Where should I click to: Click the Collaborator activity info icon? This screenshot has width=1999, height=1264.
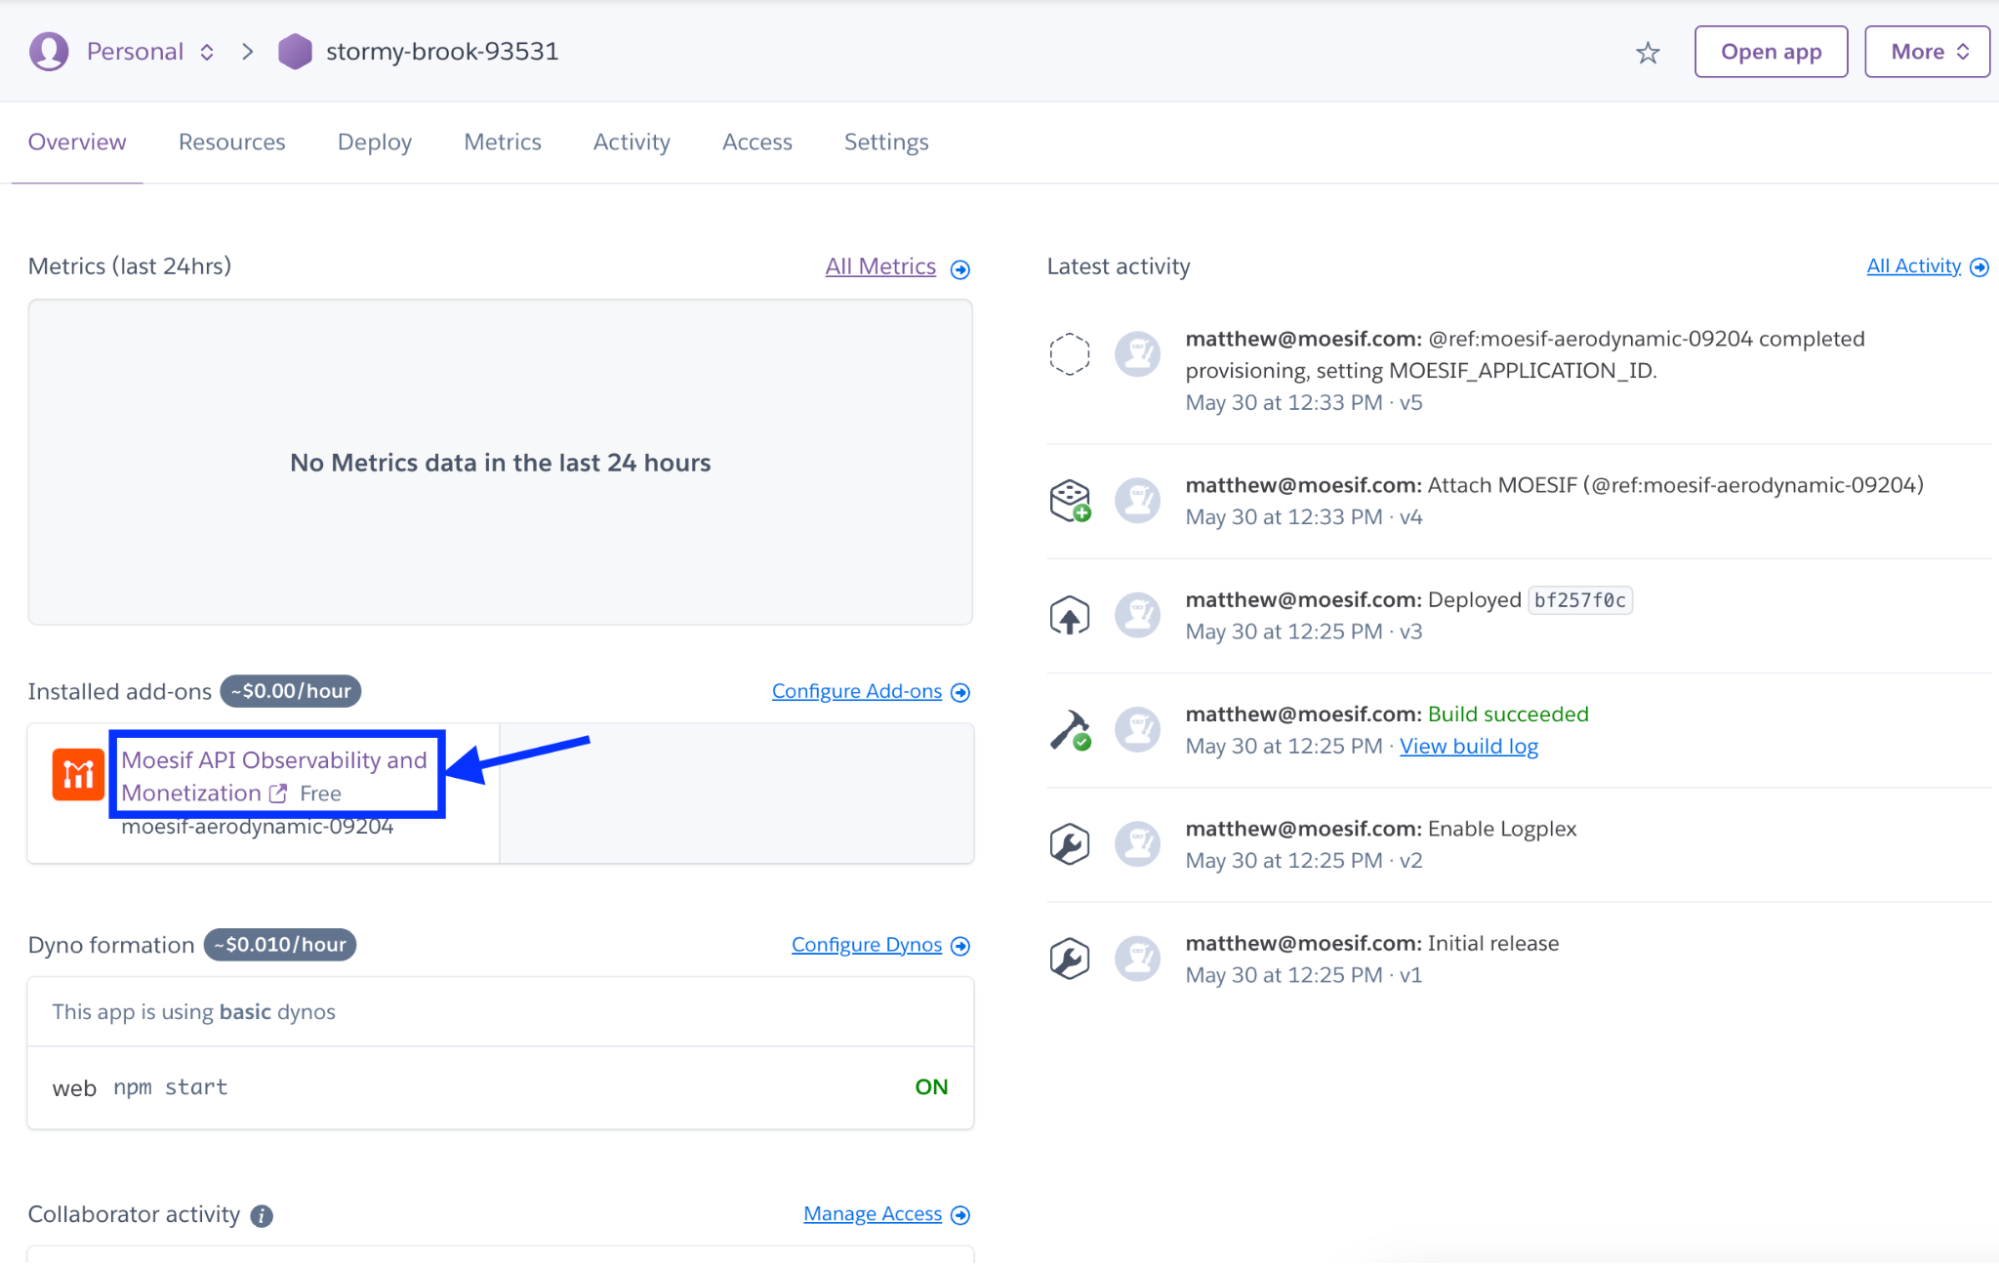point(262,1215)
